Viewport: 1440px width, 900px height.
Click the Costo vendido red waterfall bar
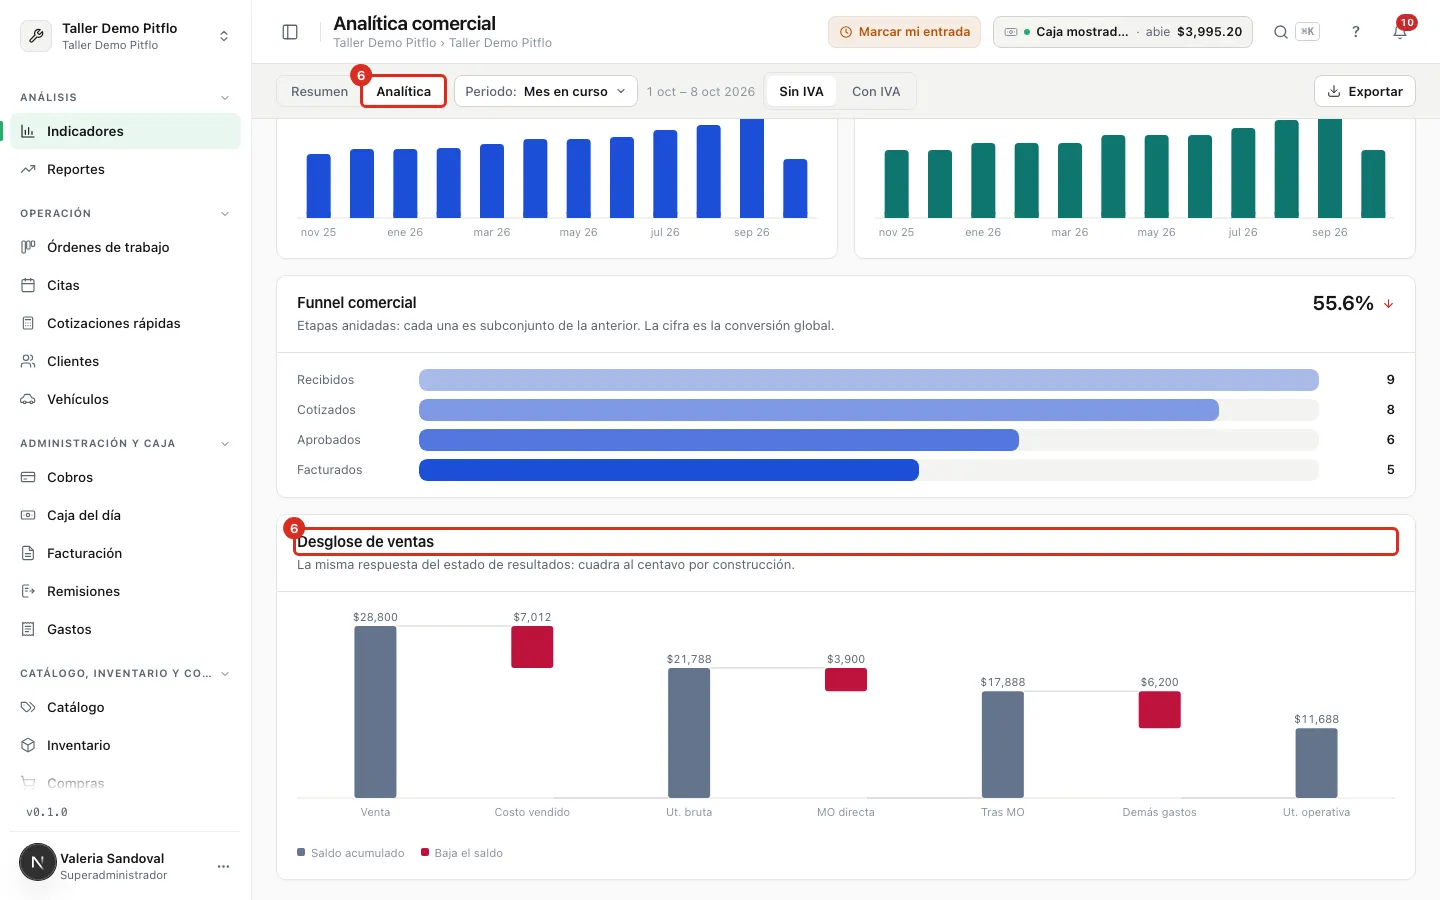click(x=532, y=647)
